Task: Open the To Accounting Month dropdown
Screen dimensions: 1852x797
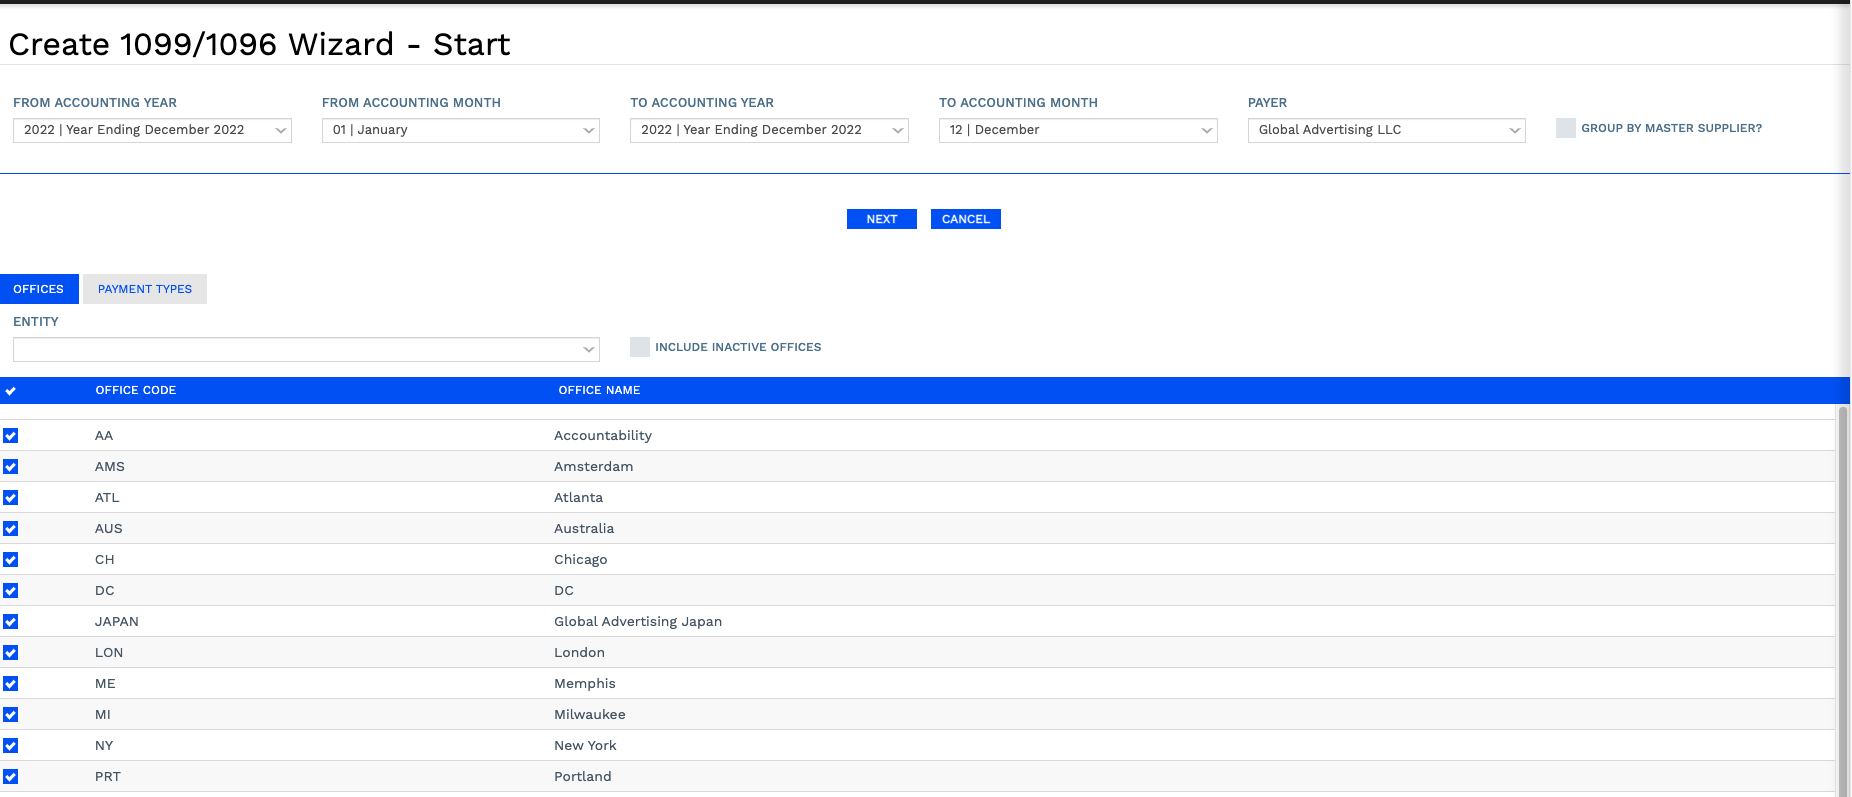Action: click(x=1078, y=130)
